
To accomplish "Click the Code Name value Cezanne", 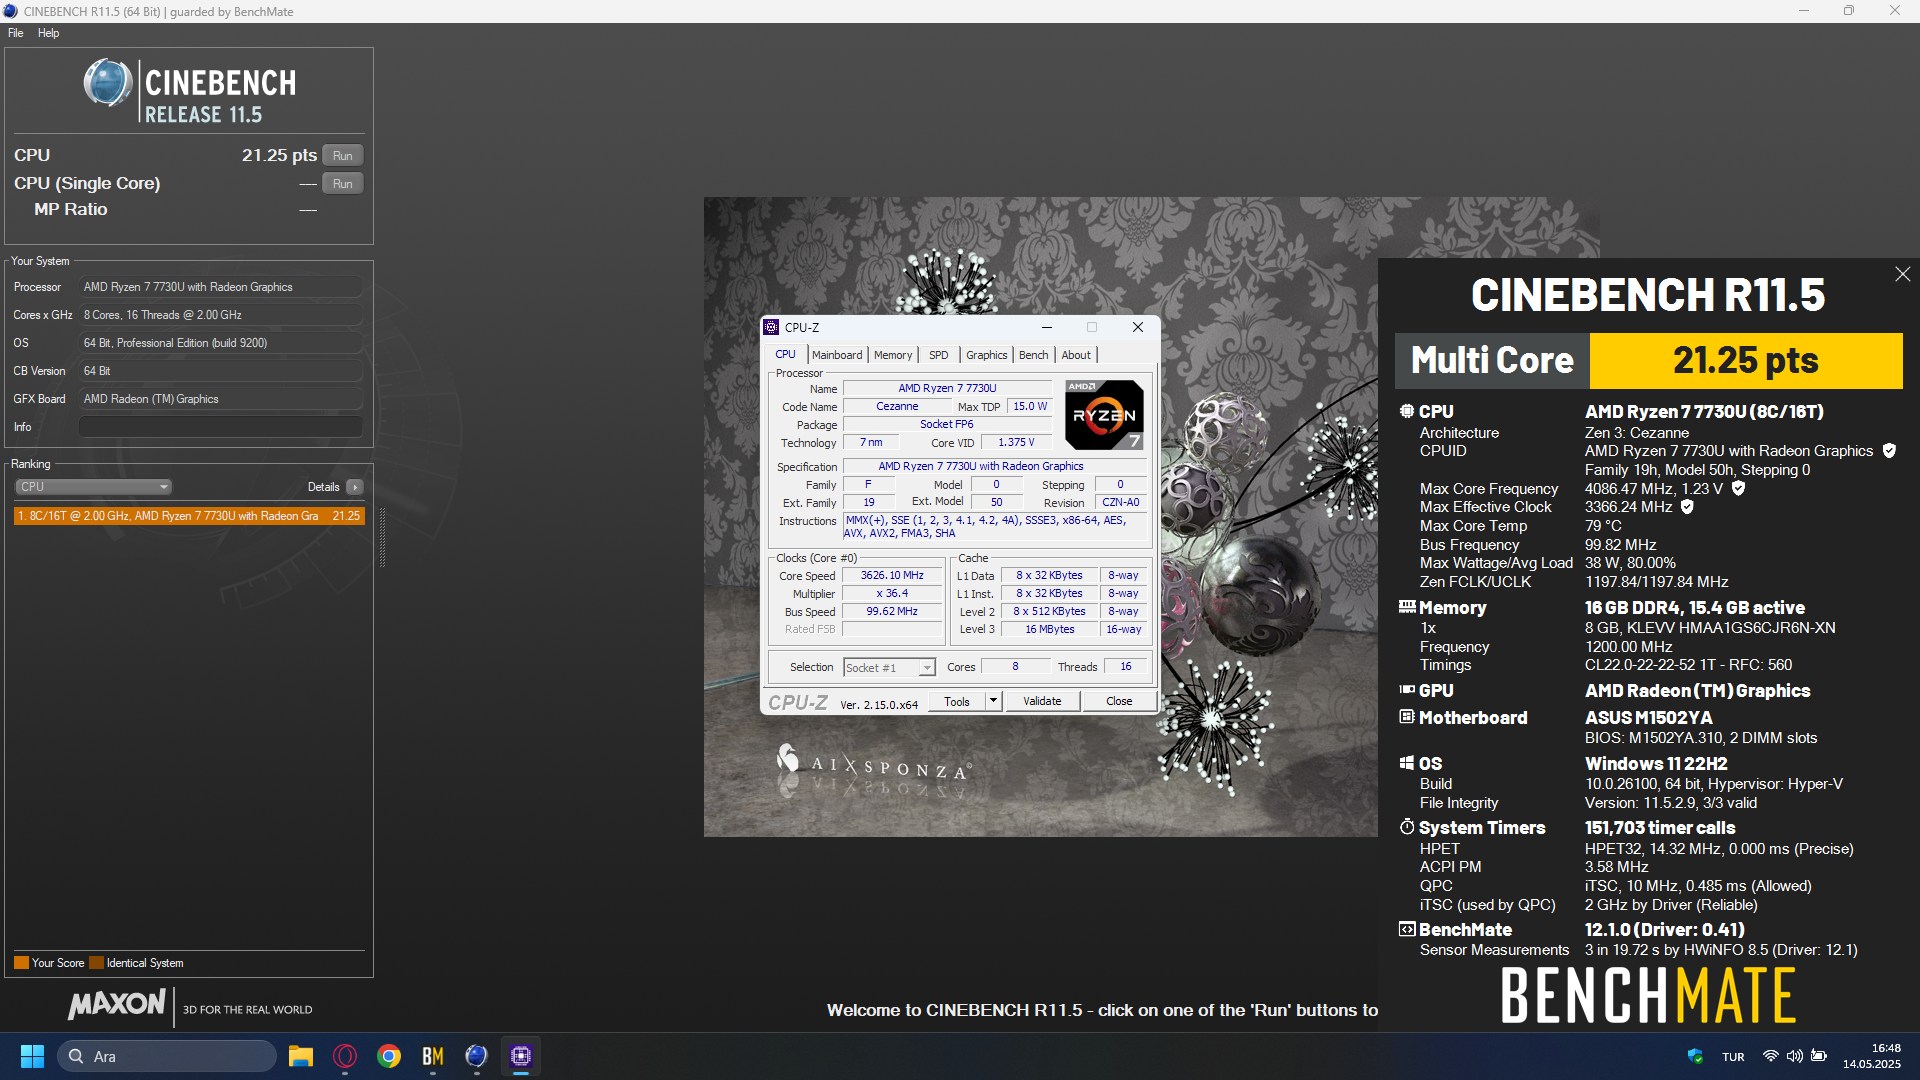I will tap(897, 407).
